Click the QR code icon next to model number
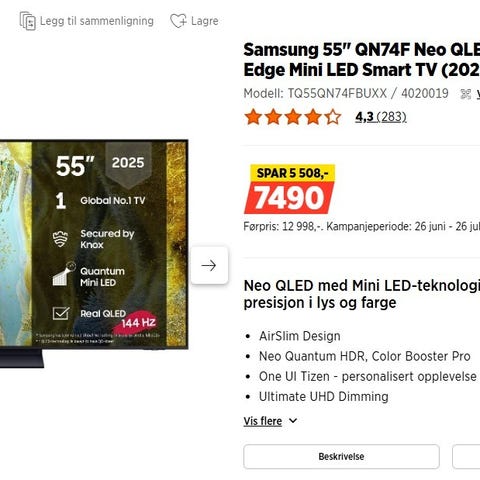Image resolution: width=480 pixels, height=480 pixels. [465, 94]
